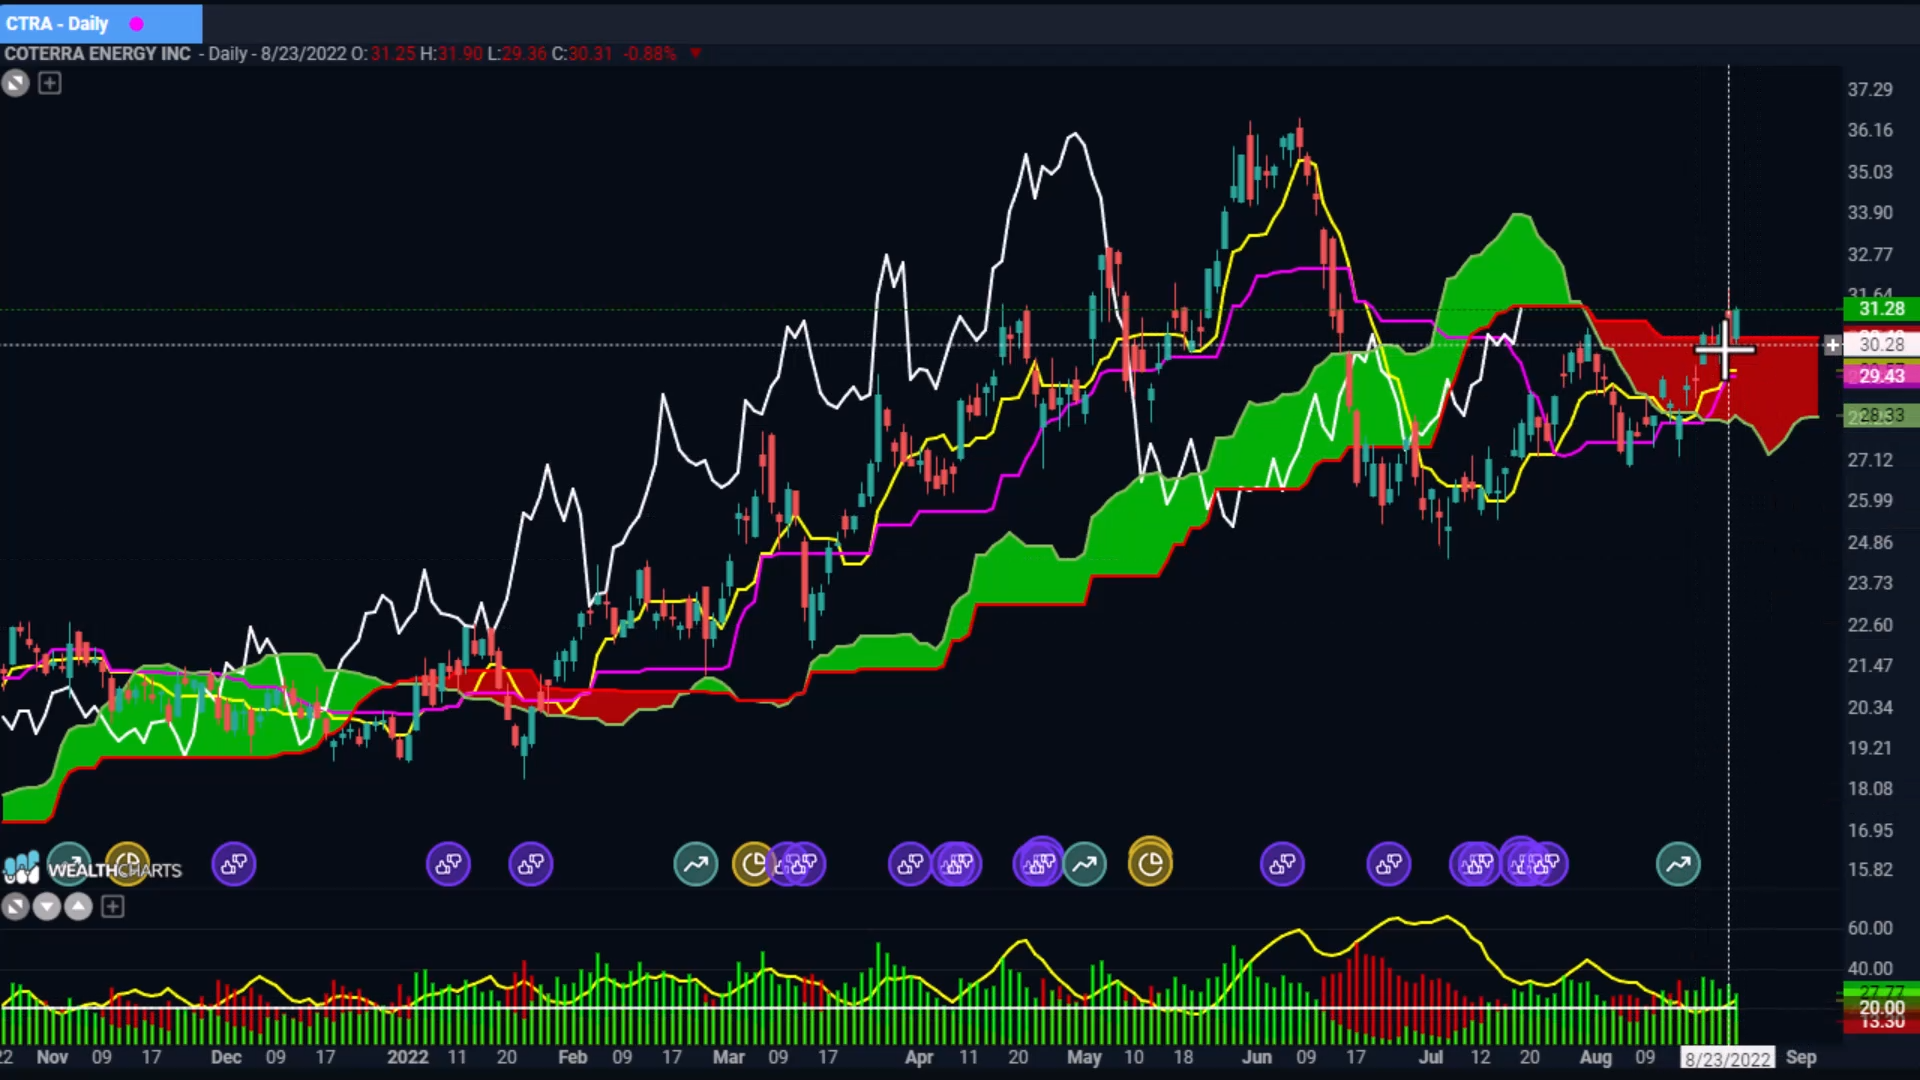The height and width of the screenshot is (1080, 1920).
Task: Click the 37.29 price axis value
Action: tap(1870, 90)
